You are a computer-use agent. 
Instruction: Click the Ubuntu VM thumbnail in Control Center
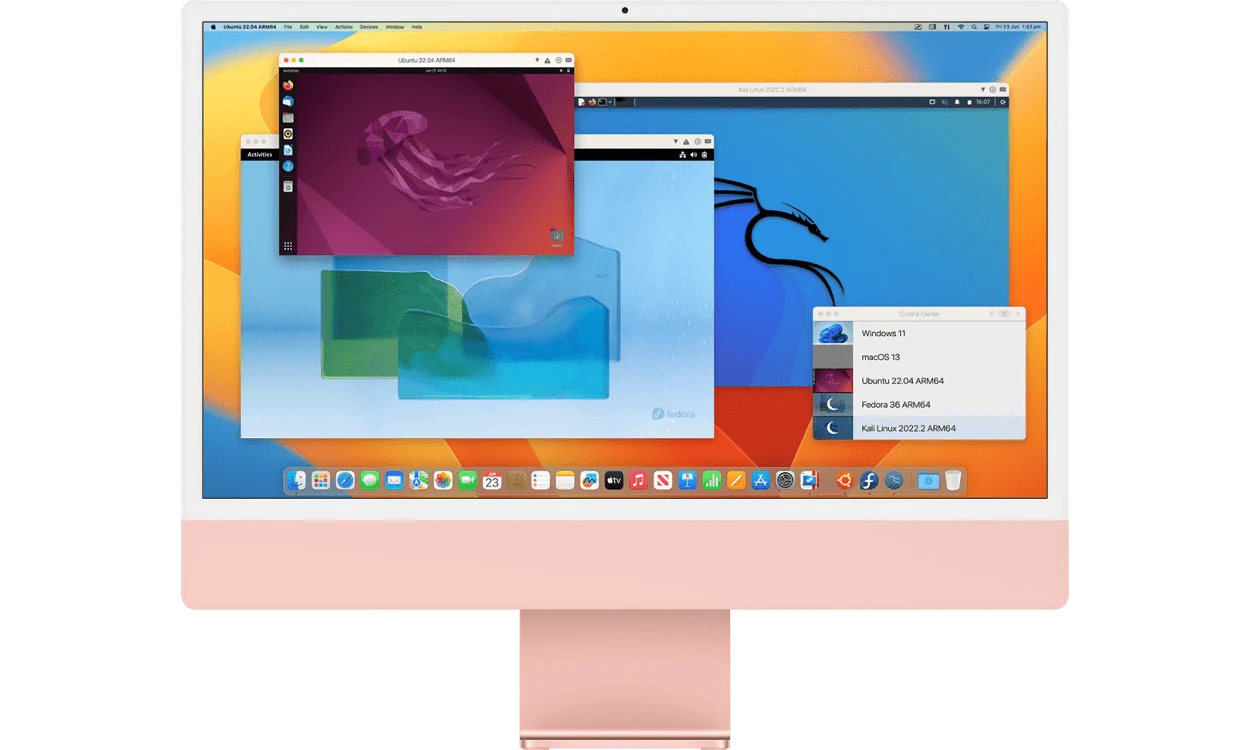pyautogui.click(x=833, y=381)
